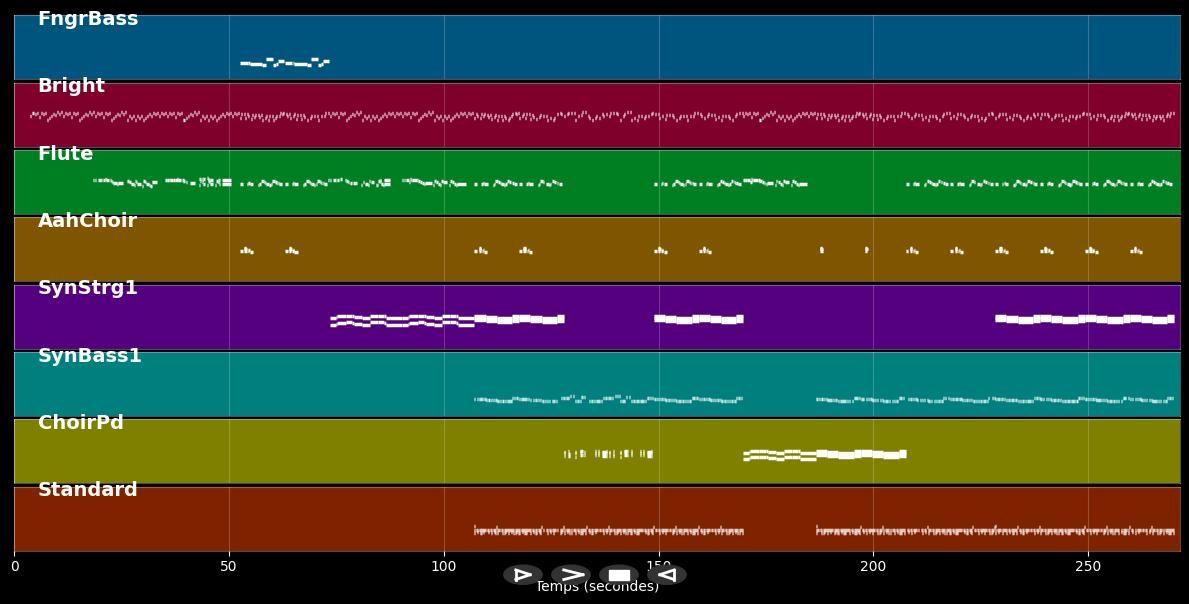This screenshot has height=604, width=1189.
Task: Click the 100 tick on the time axis
Action: [444, 566]
